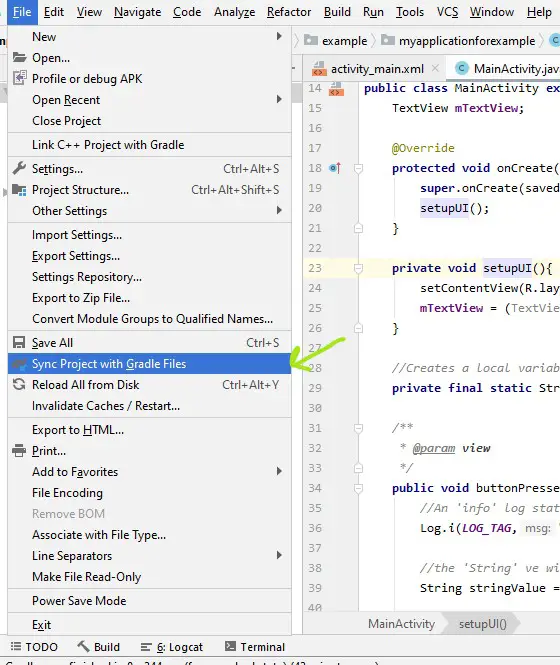Click the Build hammer icon in bottom bar
Viewport: 560px width, 665px height.
(83, 646)
